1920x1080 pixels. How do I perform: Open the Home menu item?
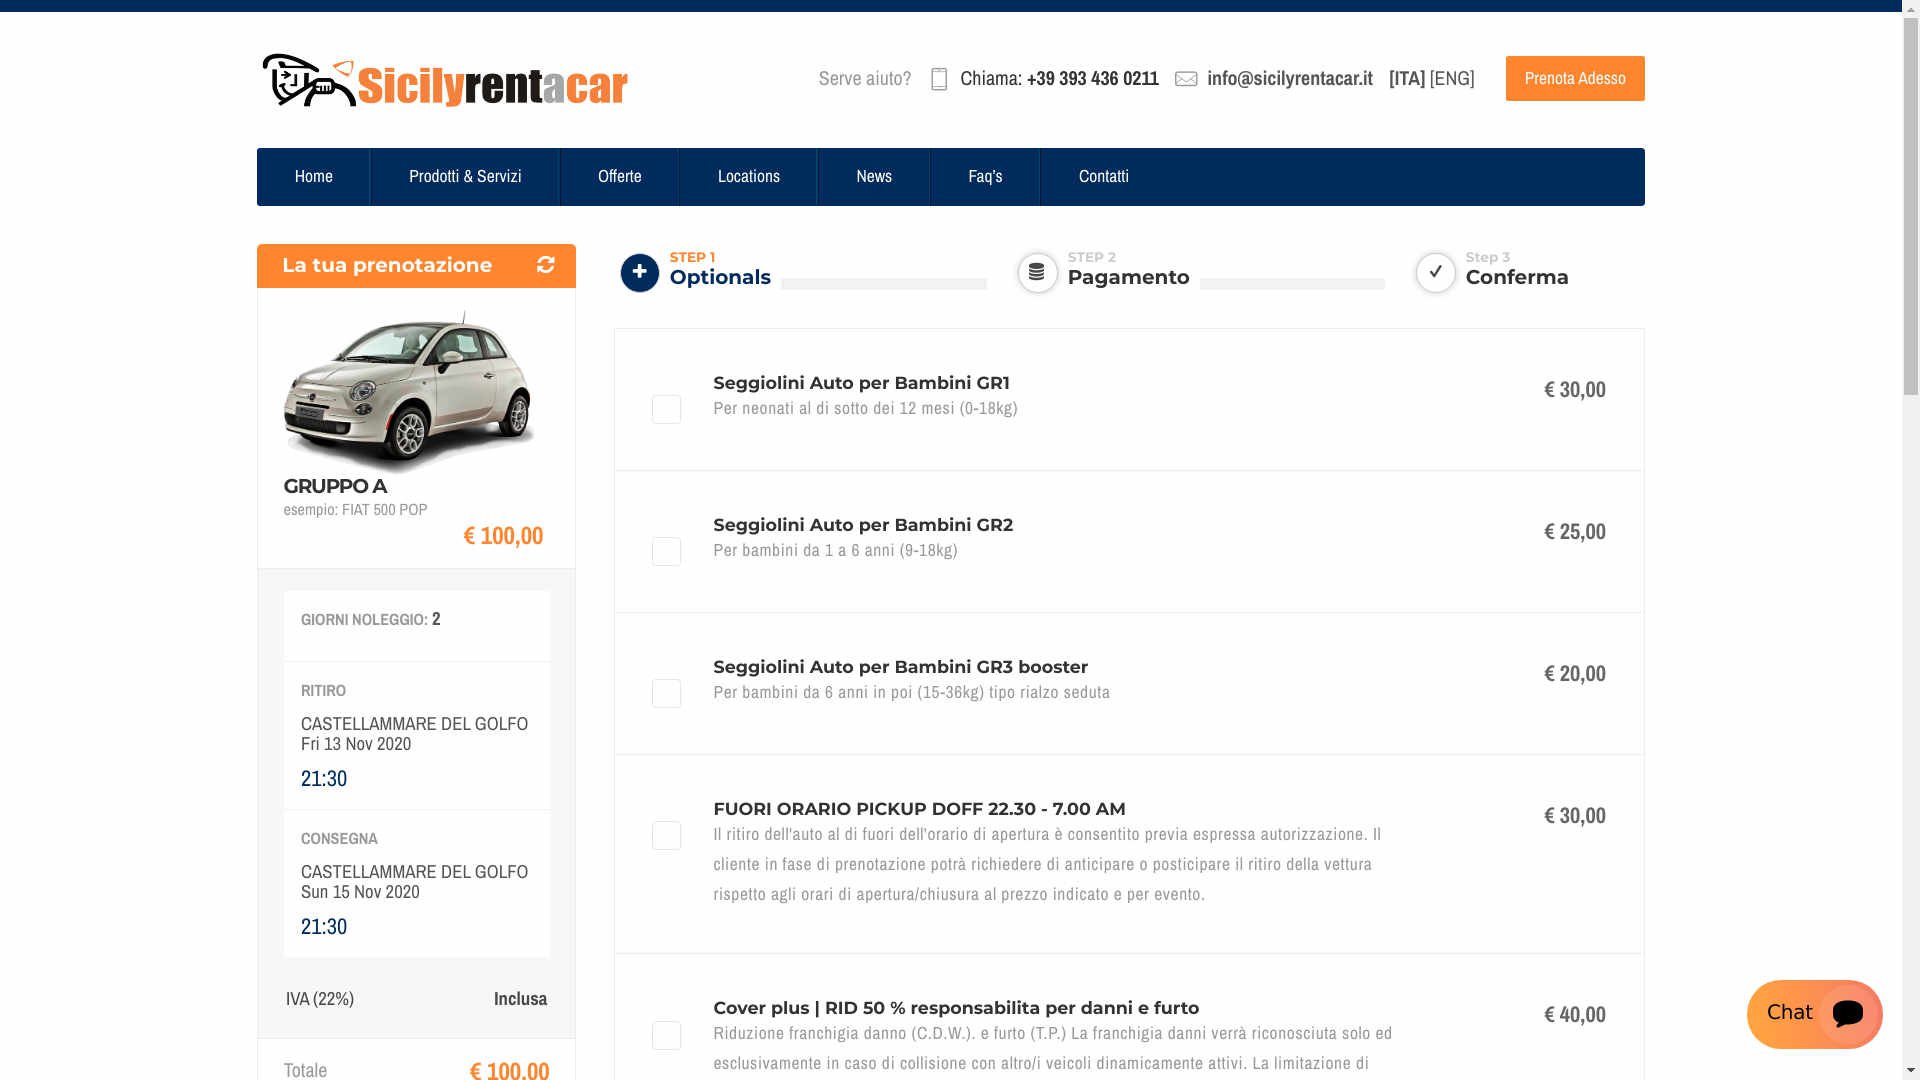[x=314, y=176]
